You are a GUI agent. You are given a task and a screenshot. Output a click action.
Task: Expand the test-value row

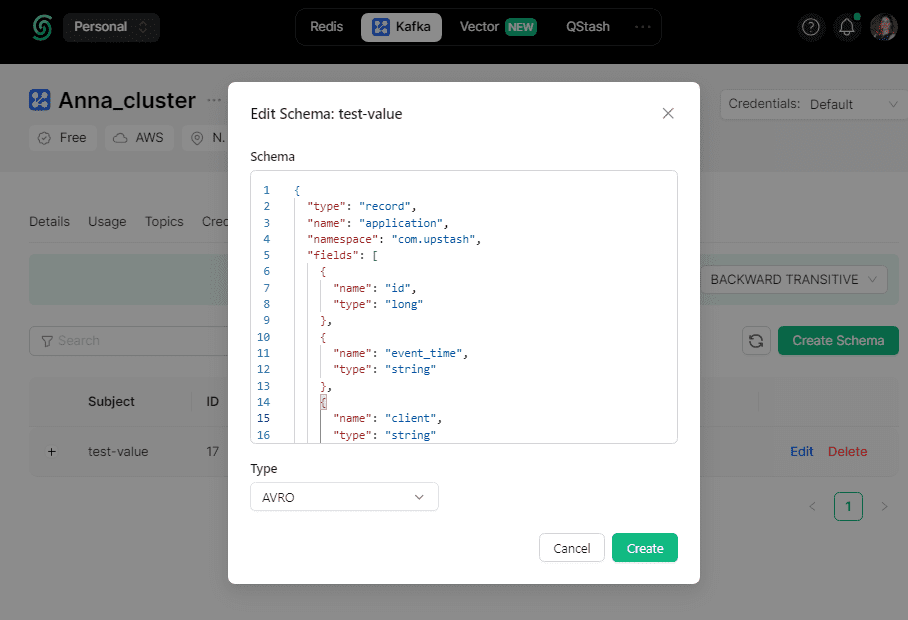(52, 452)
